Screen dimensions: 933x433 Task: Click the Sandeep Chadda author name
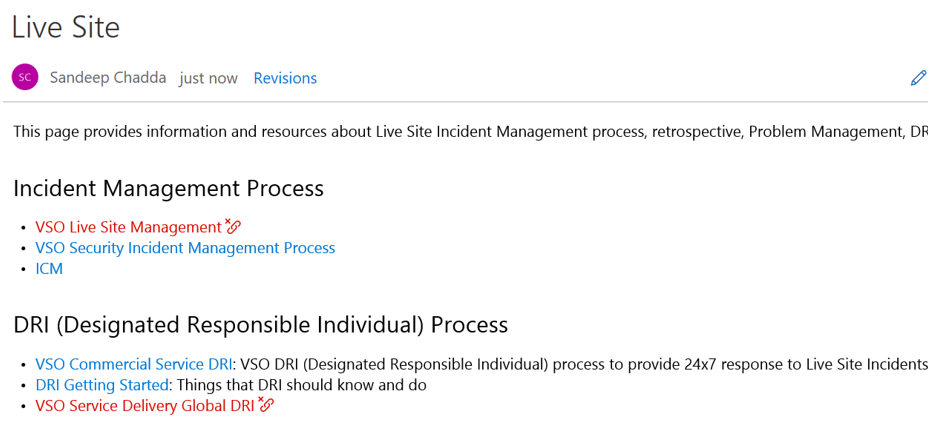coord(108,78)
